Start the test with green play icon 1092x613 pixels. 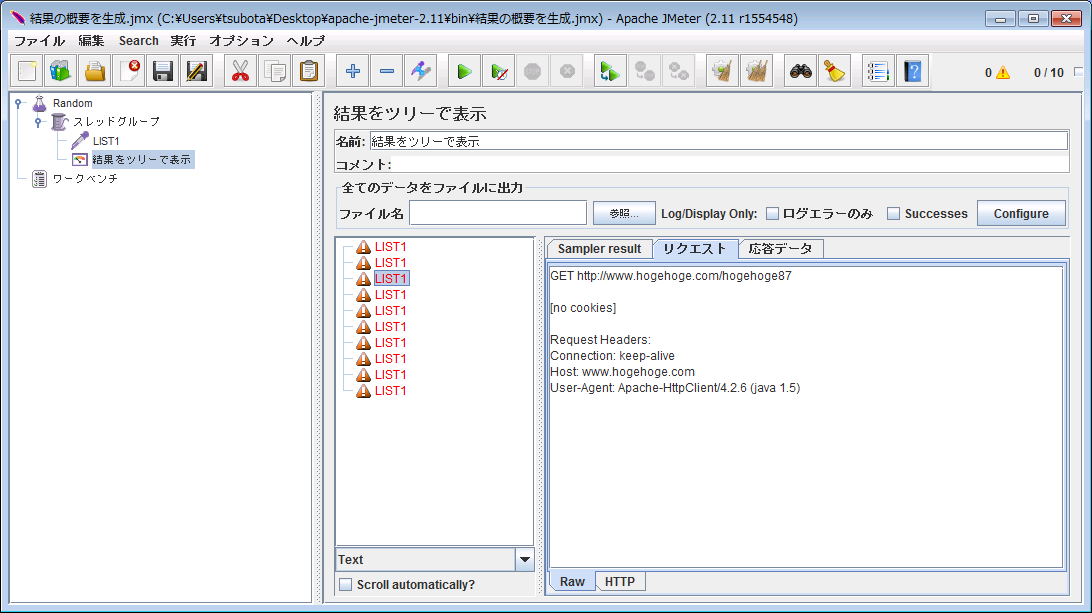click(x=464, y=71)
